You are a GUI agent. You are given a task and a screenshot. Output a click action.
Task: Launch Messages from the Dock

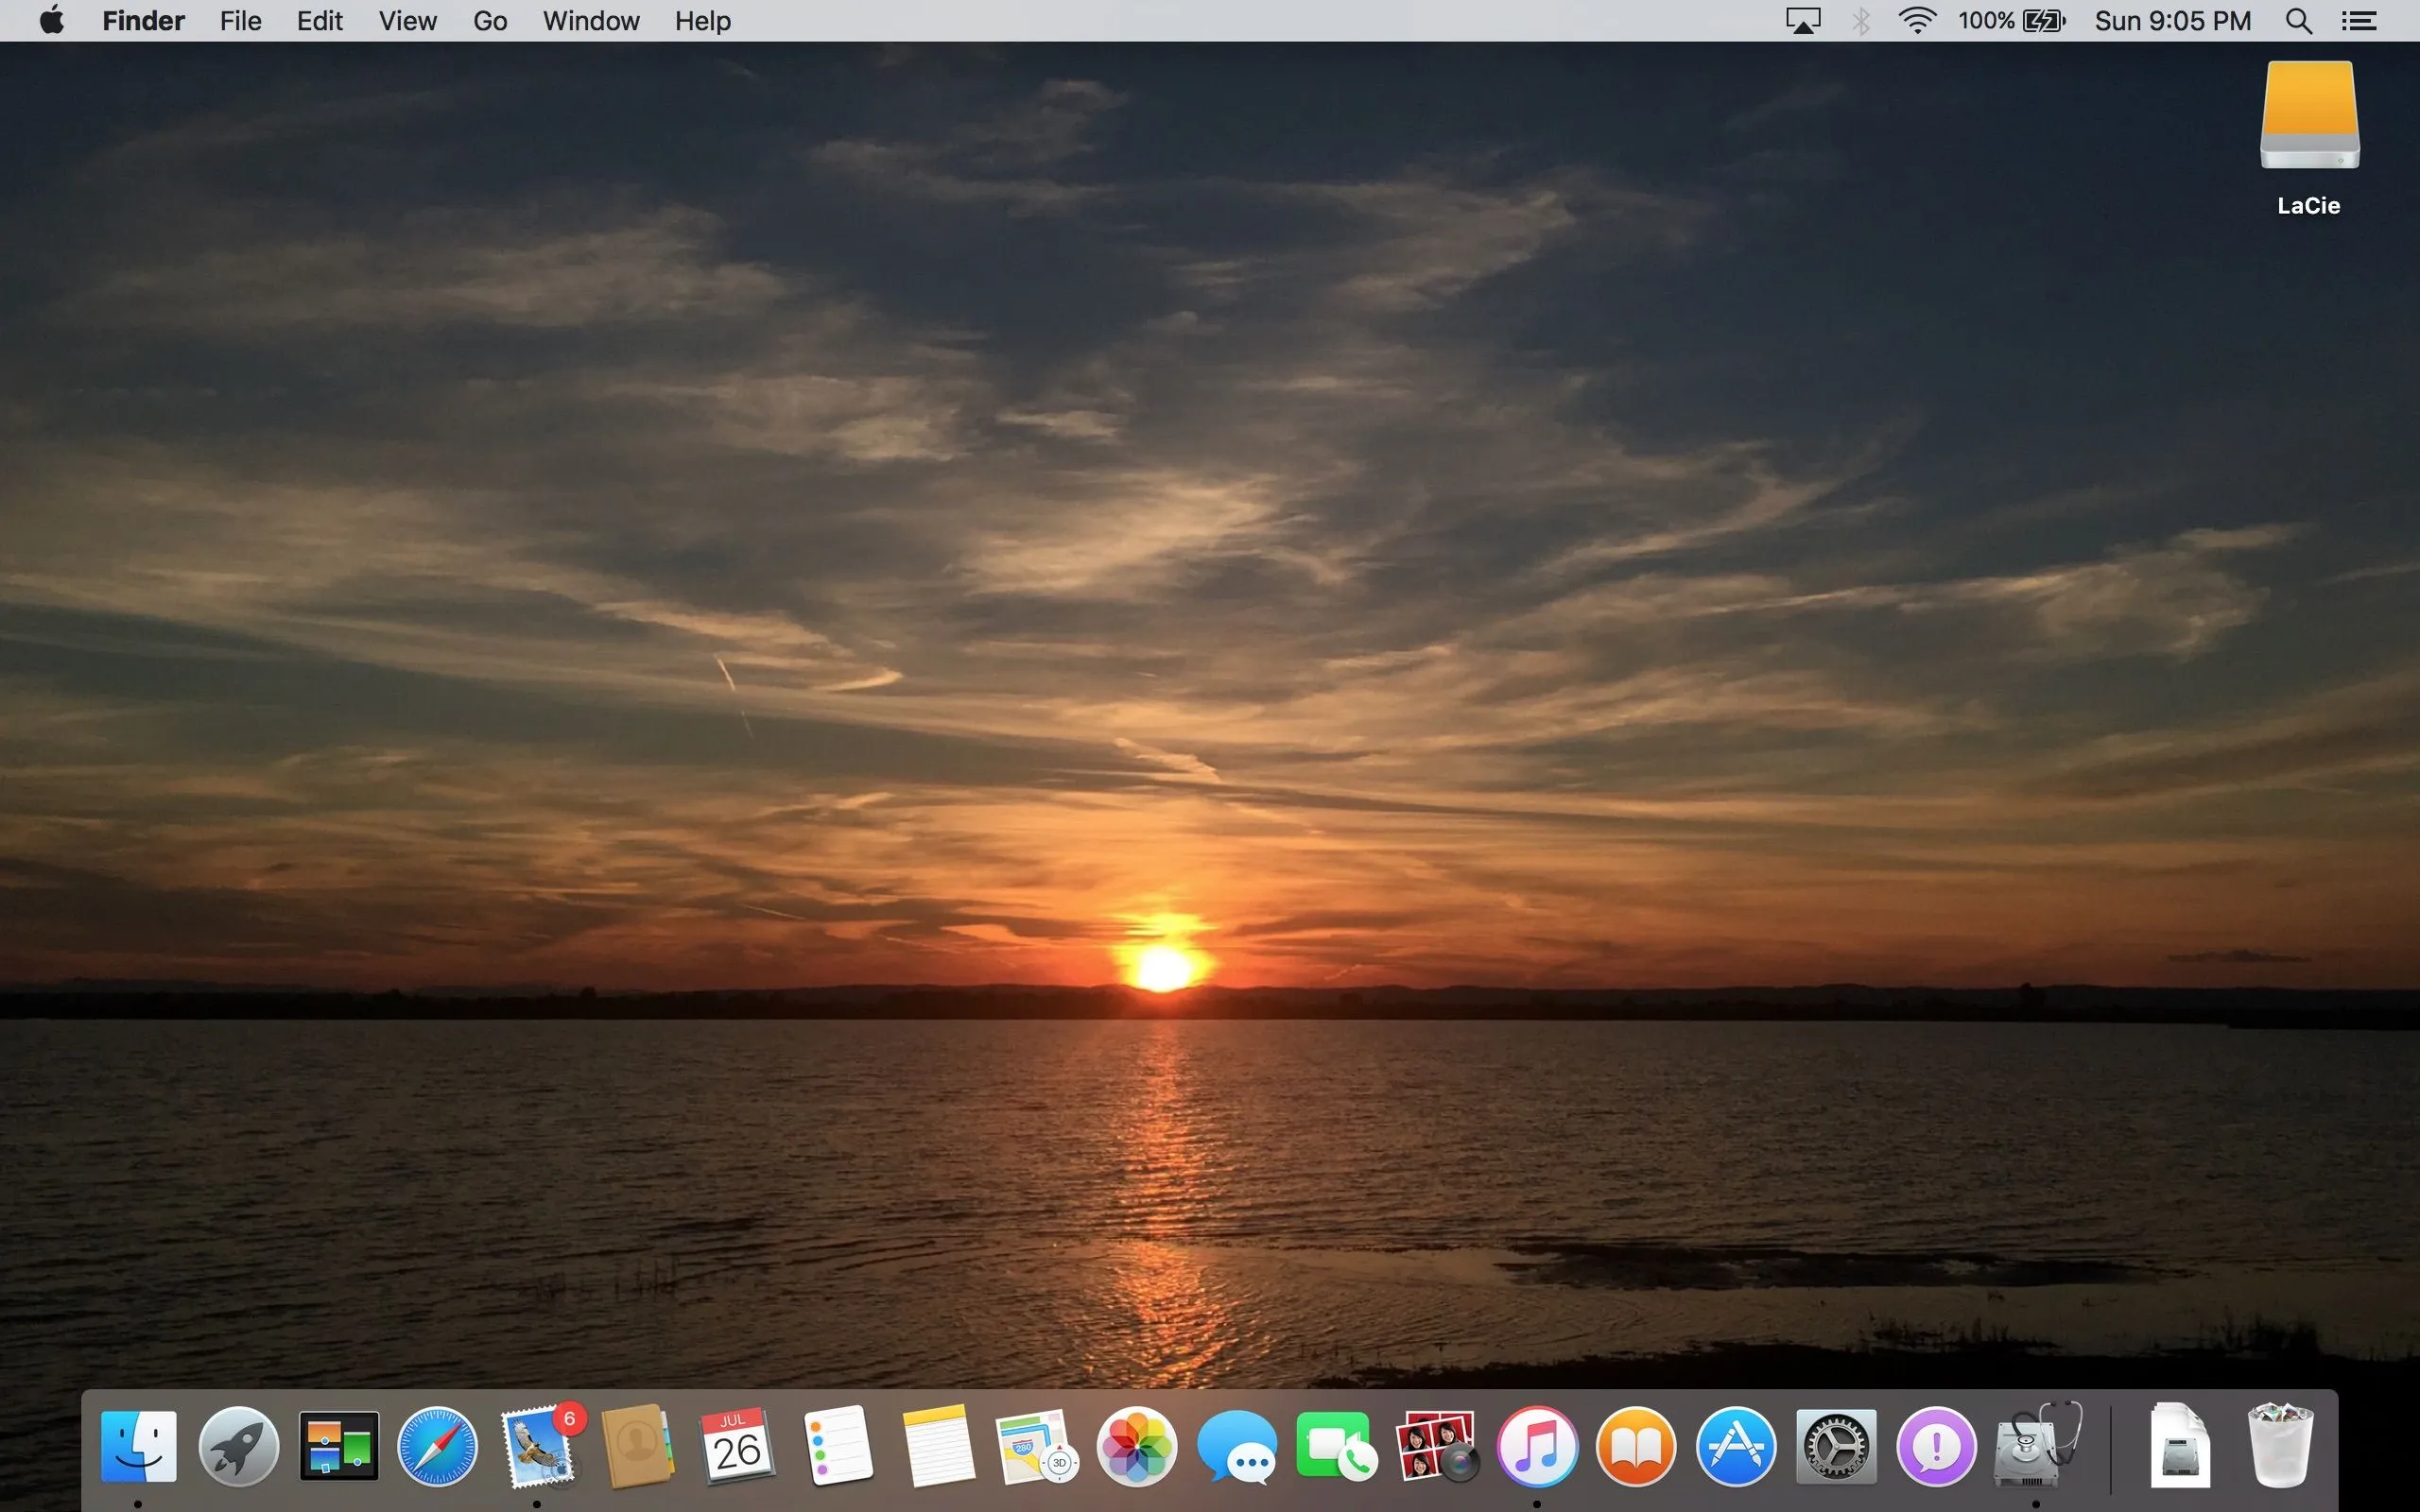[1237, 1447]
